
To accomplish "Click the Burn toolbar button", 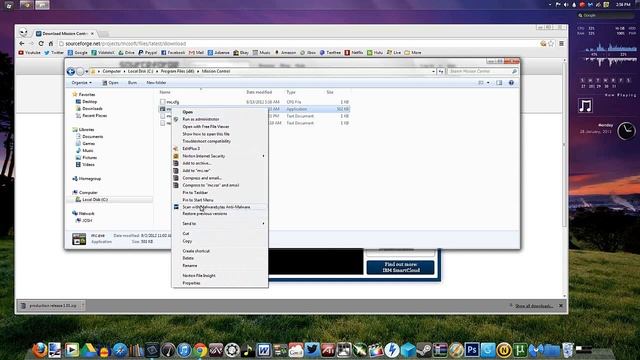I will click(x=132, y=82).
